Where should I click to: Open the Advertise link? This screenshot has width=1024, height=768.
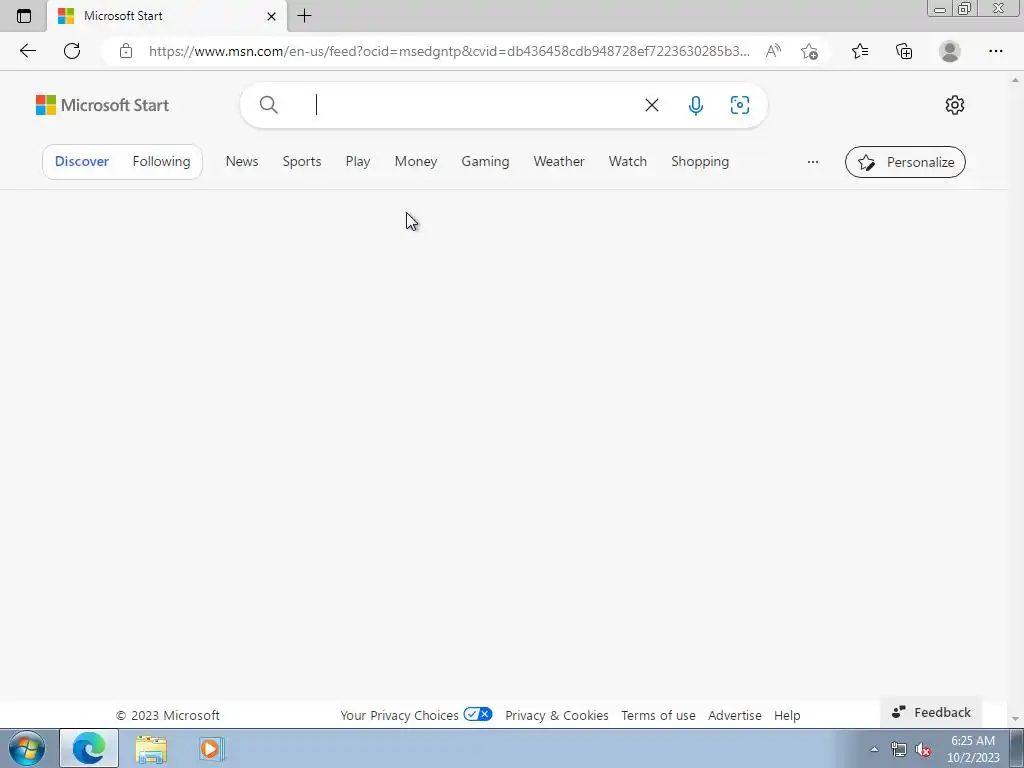(735, 715)
